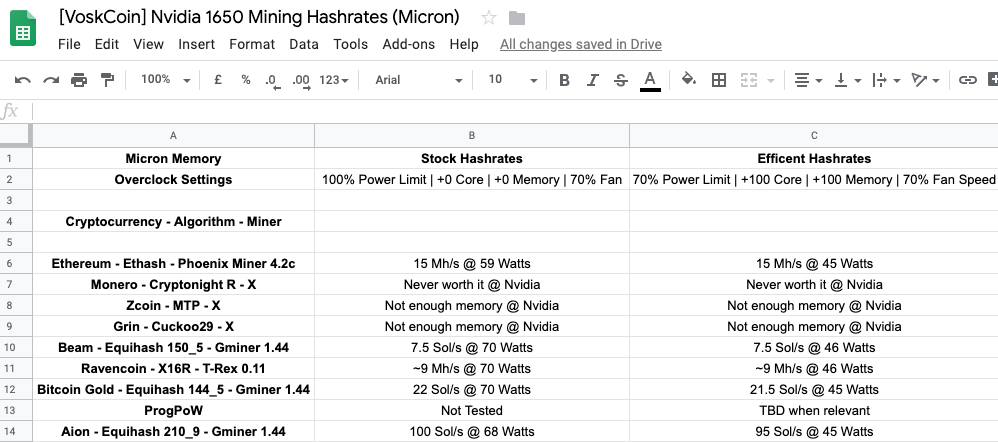Image resolution: width=998 pixels, height=442 pixels.
Task: Select the 'Micron Memory' cell
Action: point(173,159)
